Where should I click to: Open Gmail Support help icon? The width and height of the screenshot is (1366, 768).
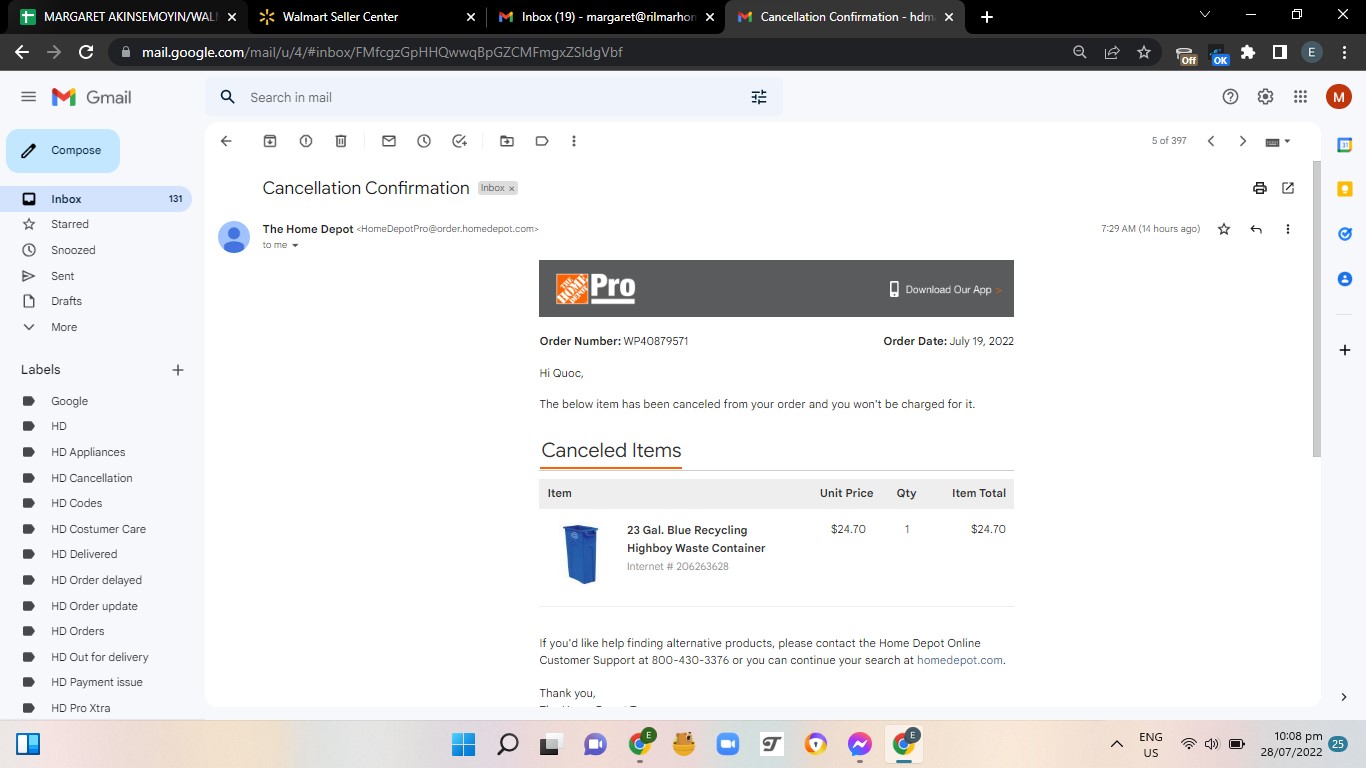[x=1231, y=97]
